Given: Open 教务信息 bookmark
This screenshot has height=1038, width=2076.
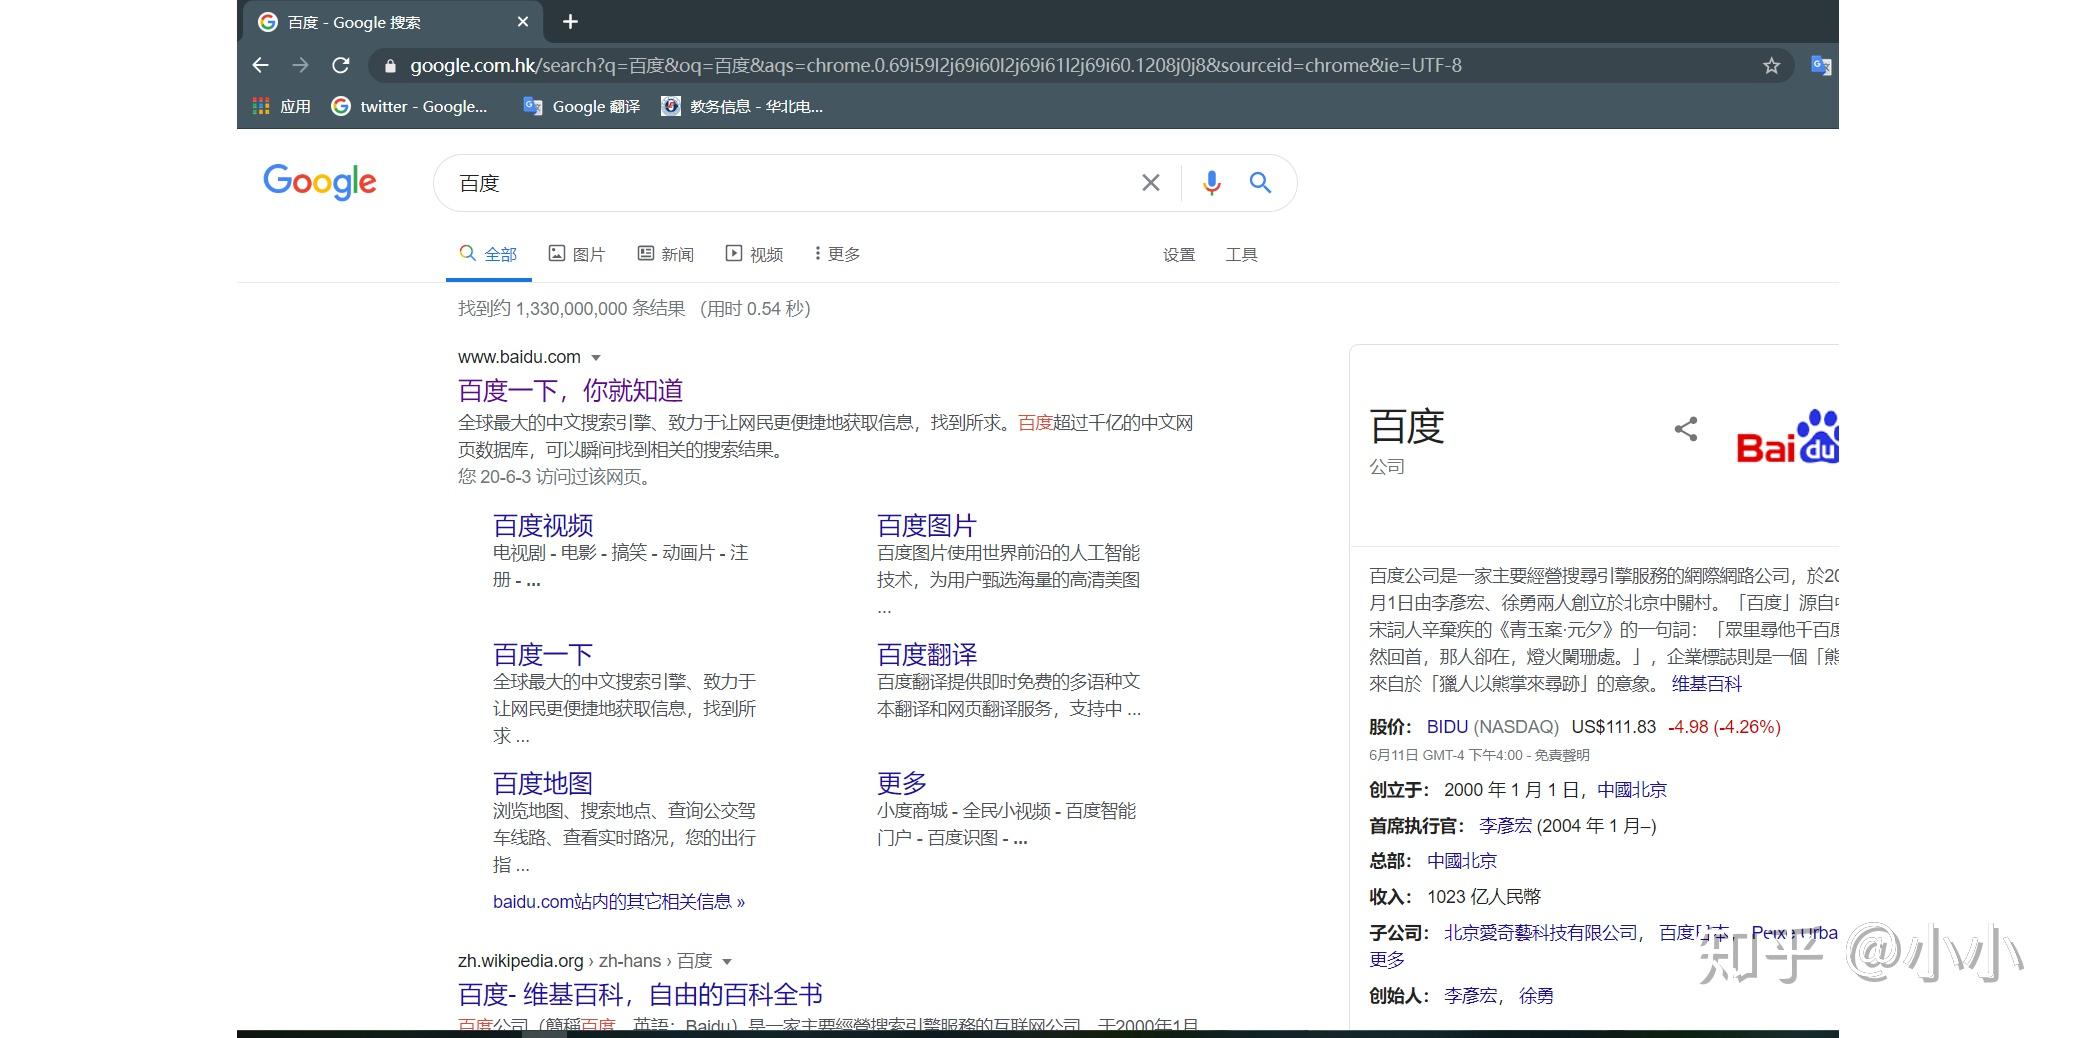Looking at the screenshot, I should tap(742, 106).
